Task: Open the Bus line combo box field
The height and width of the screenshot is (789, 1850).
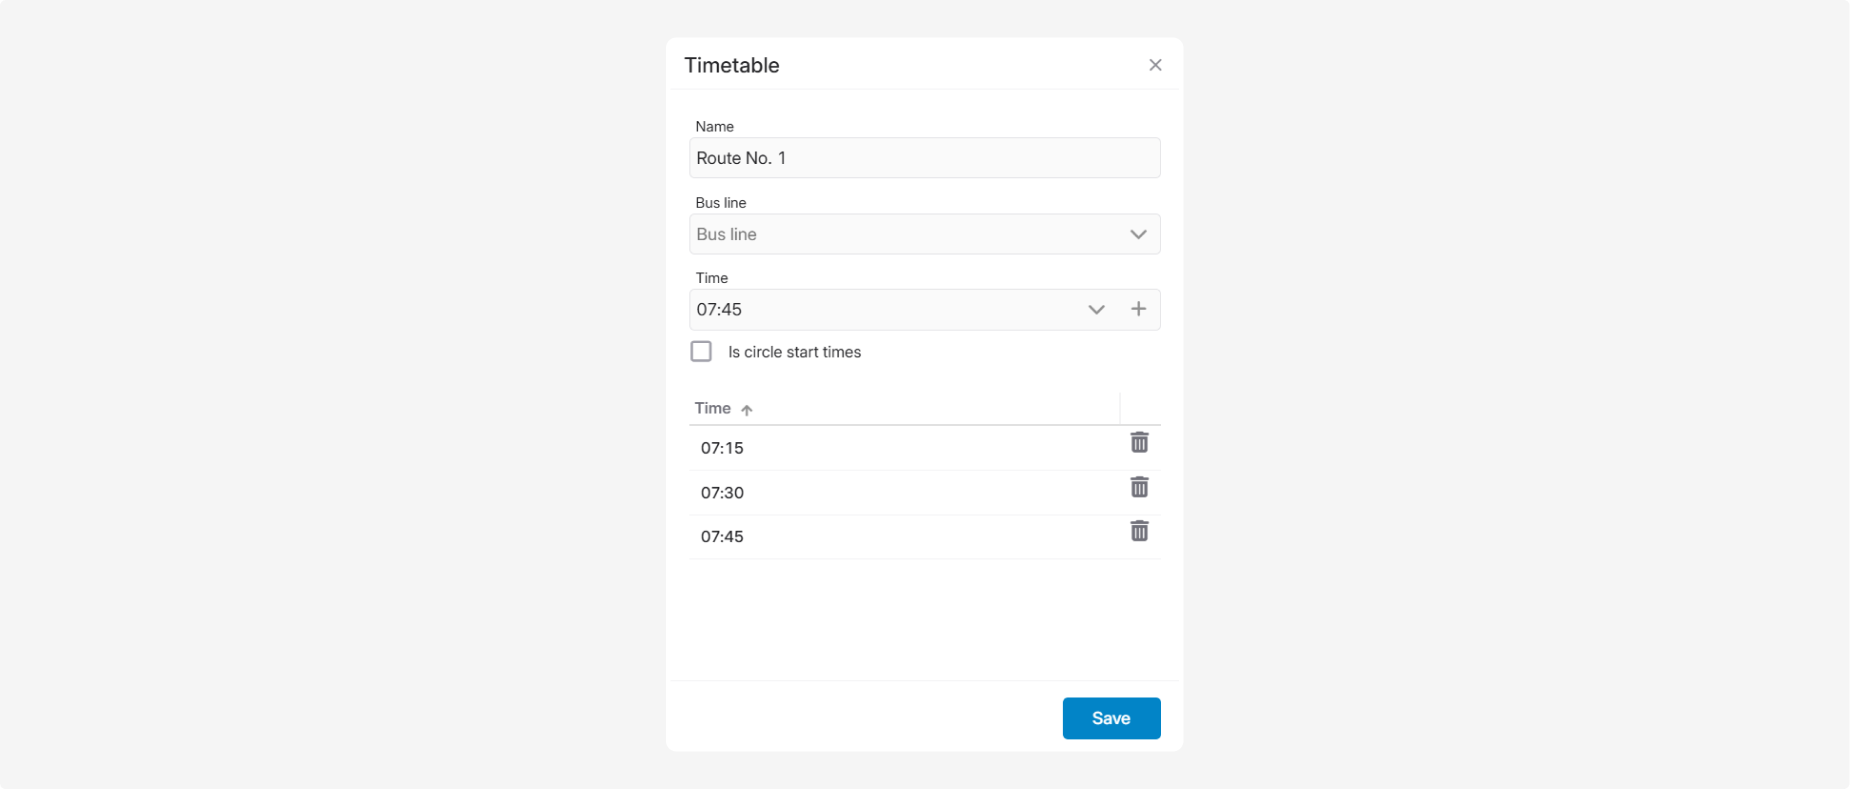Action: coord(925,234)
